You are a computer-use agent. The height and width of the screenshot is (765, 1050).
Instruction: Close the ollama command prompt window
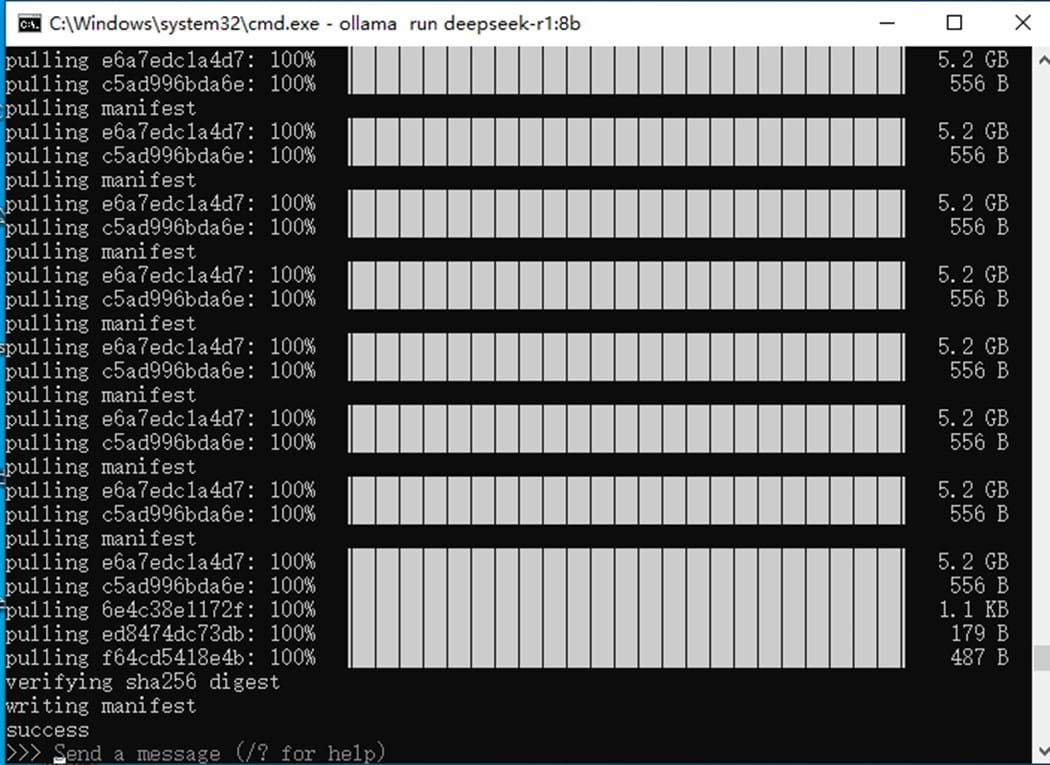coord(1022,23)
